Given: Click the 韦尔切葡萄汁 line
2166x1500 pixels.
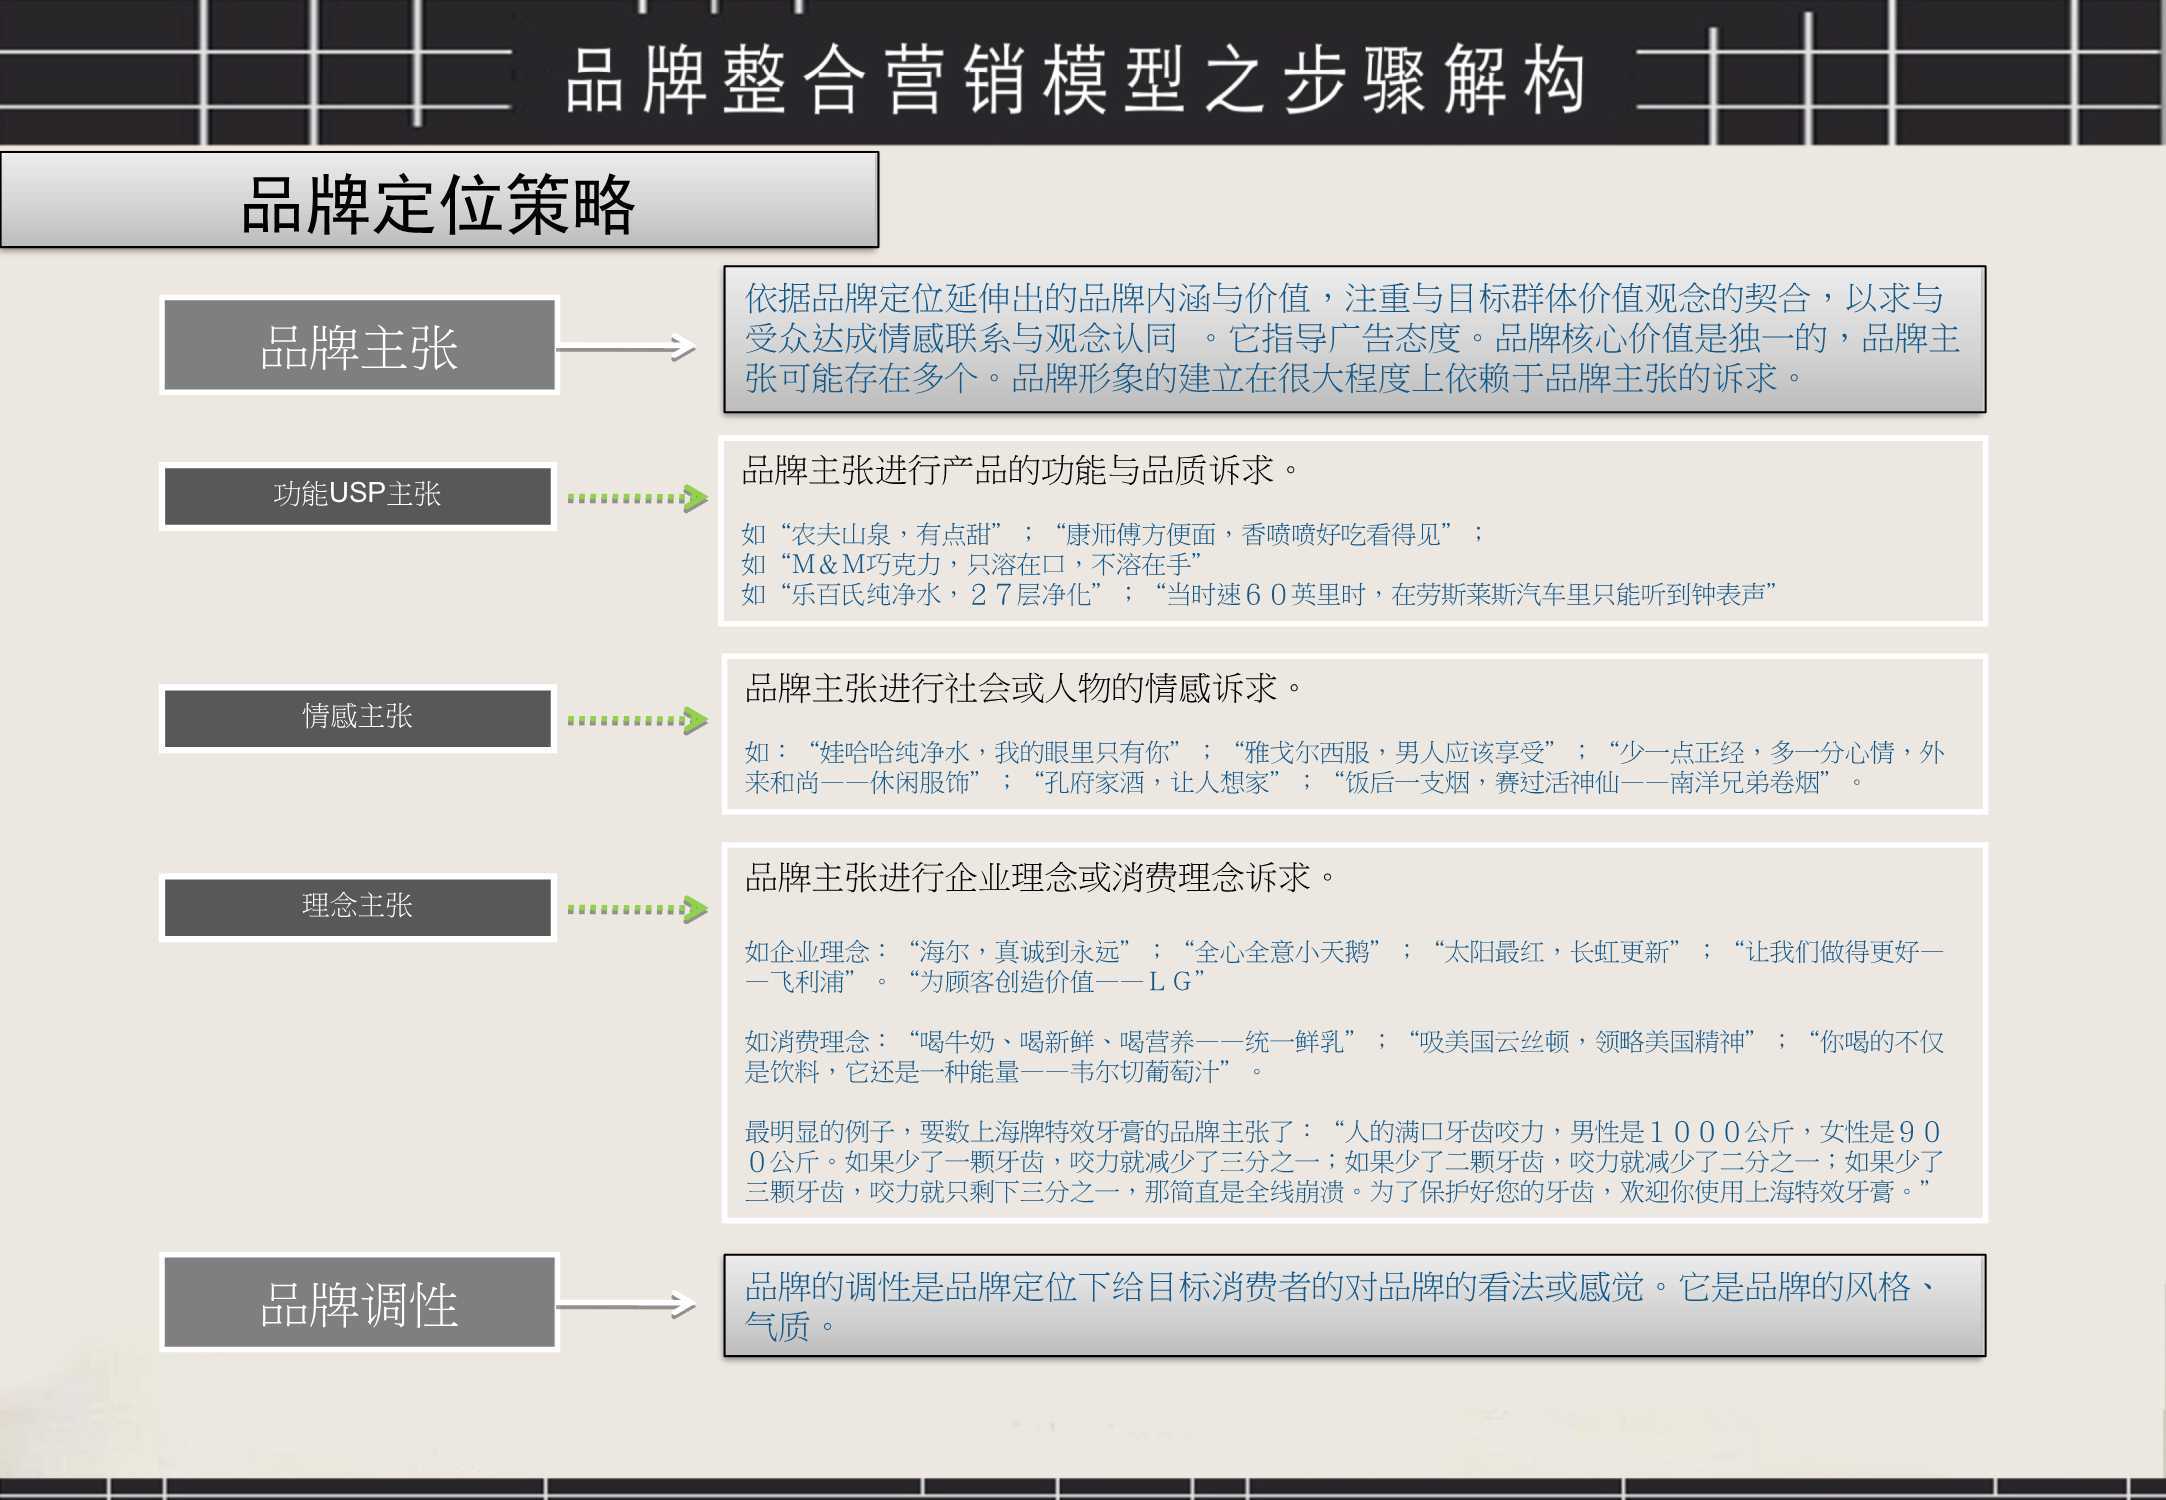Looking at the screenshot, I should pos(1004,1071).
